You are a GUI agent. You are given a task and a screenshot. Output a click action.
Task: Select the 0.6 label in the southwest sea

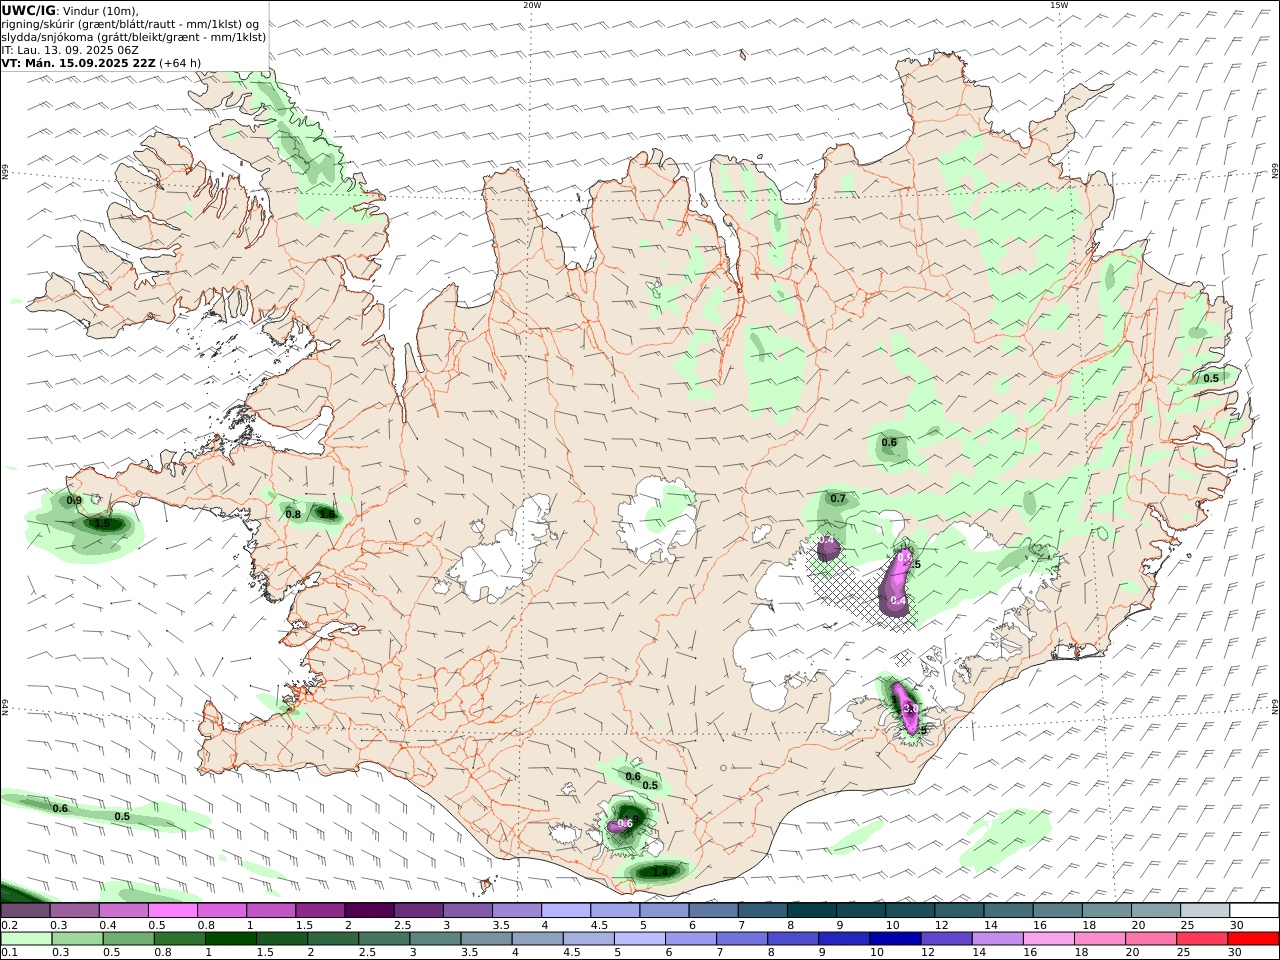coord(60,808)
